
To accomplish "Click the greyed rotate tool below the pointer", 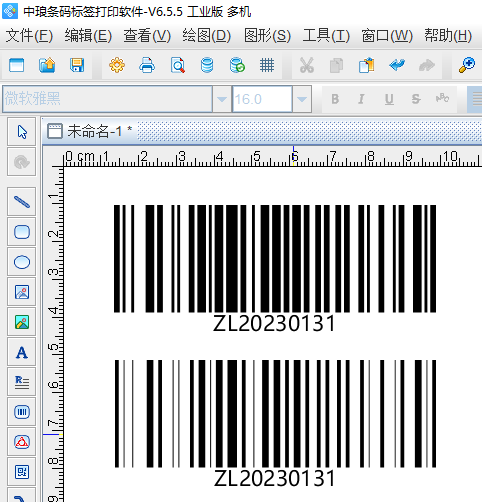I will point(22,162).
